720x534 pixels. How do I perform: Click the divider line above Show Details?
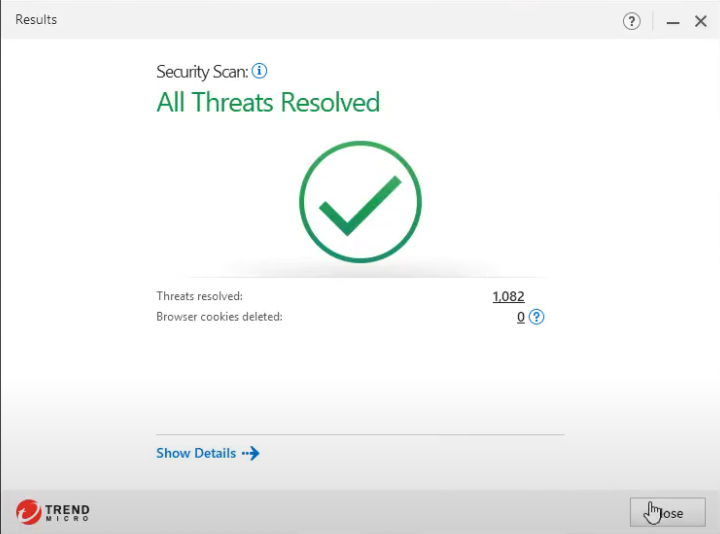pyautogui.click(x=360, y=435)
